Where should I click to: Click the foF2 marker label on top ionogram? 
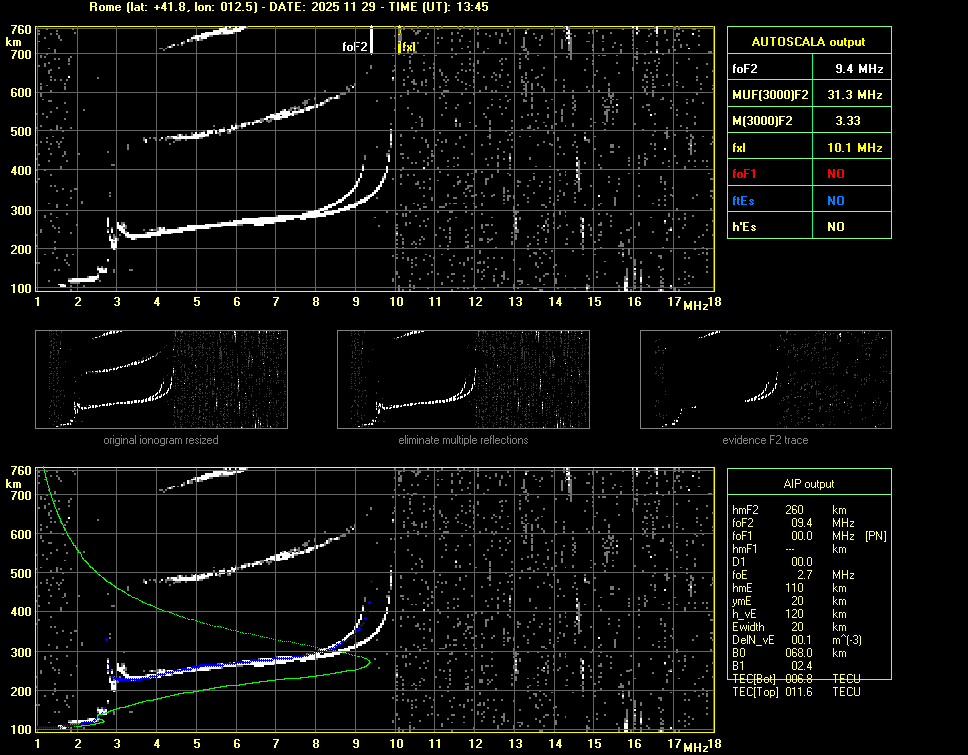(x=355, y=46)
